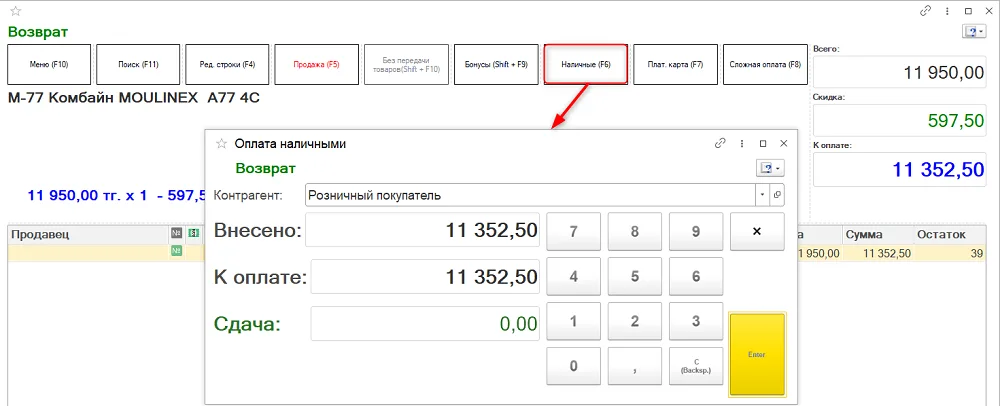Click the favorite star in the Возврат window

(x=16, y=11)
